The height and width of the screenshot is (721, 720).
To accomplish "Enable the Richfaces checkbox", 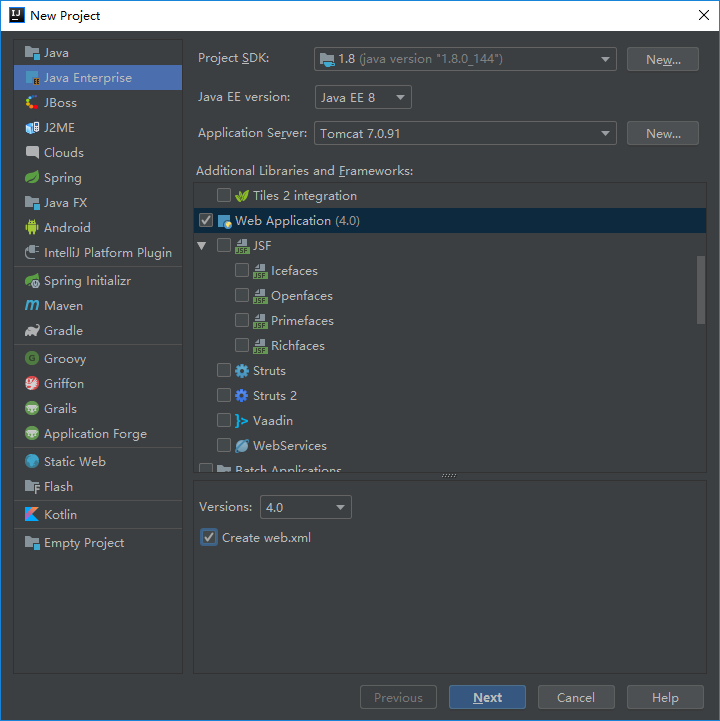I will [x=242, y=345].
